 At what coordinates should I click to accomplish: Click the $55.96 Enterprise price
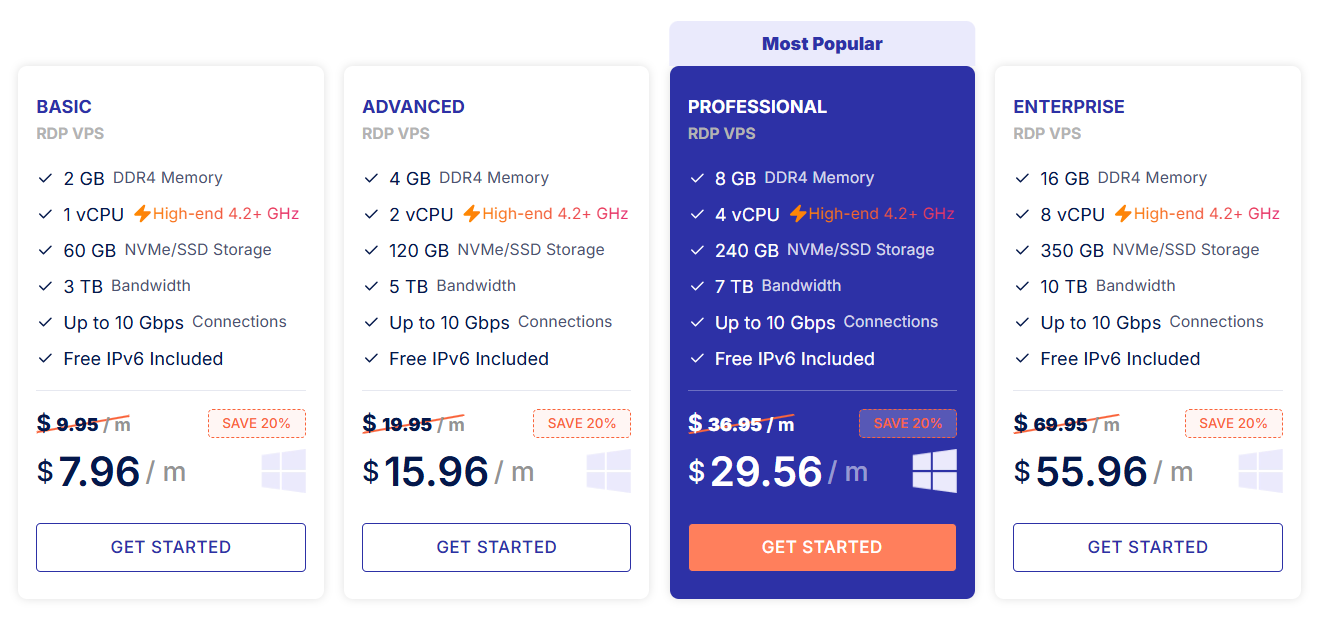[1091, 471]
